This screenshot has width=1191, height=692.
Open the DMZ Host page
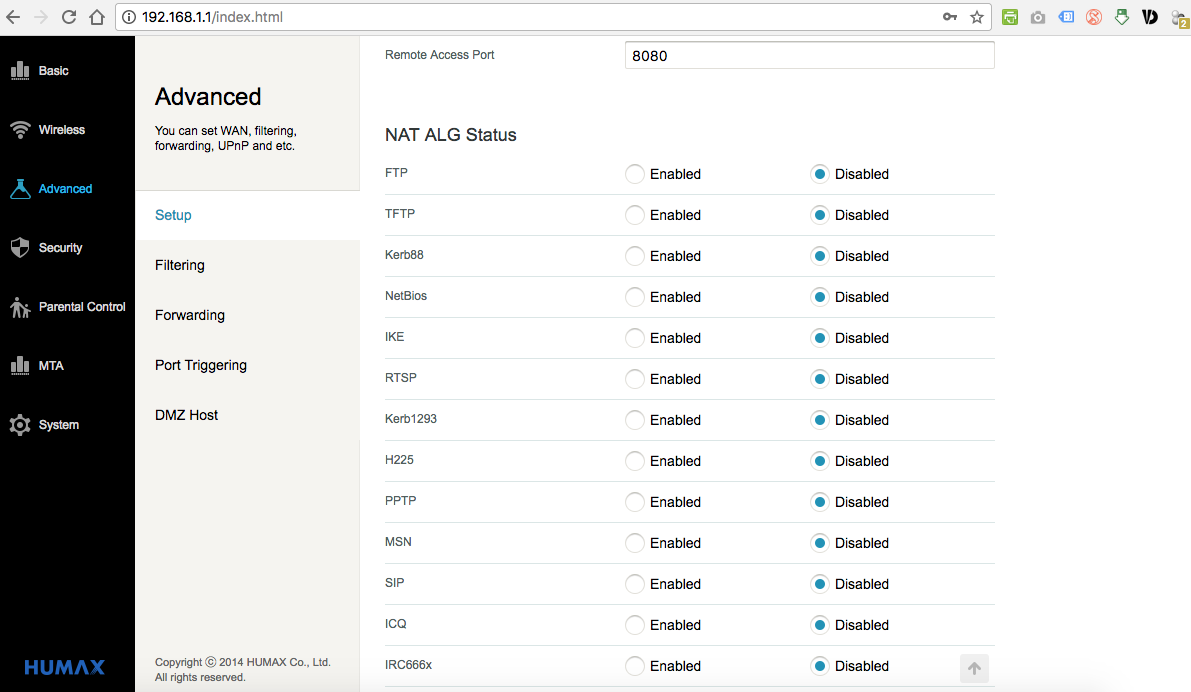187,415
